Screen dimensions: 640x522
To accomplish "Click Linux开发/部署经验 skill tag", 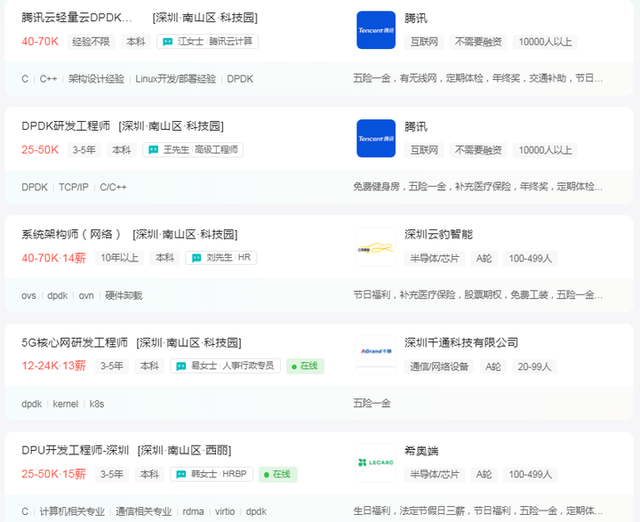I will (176, 79).
